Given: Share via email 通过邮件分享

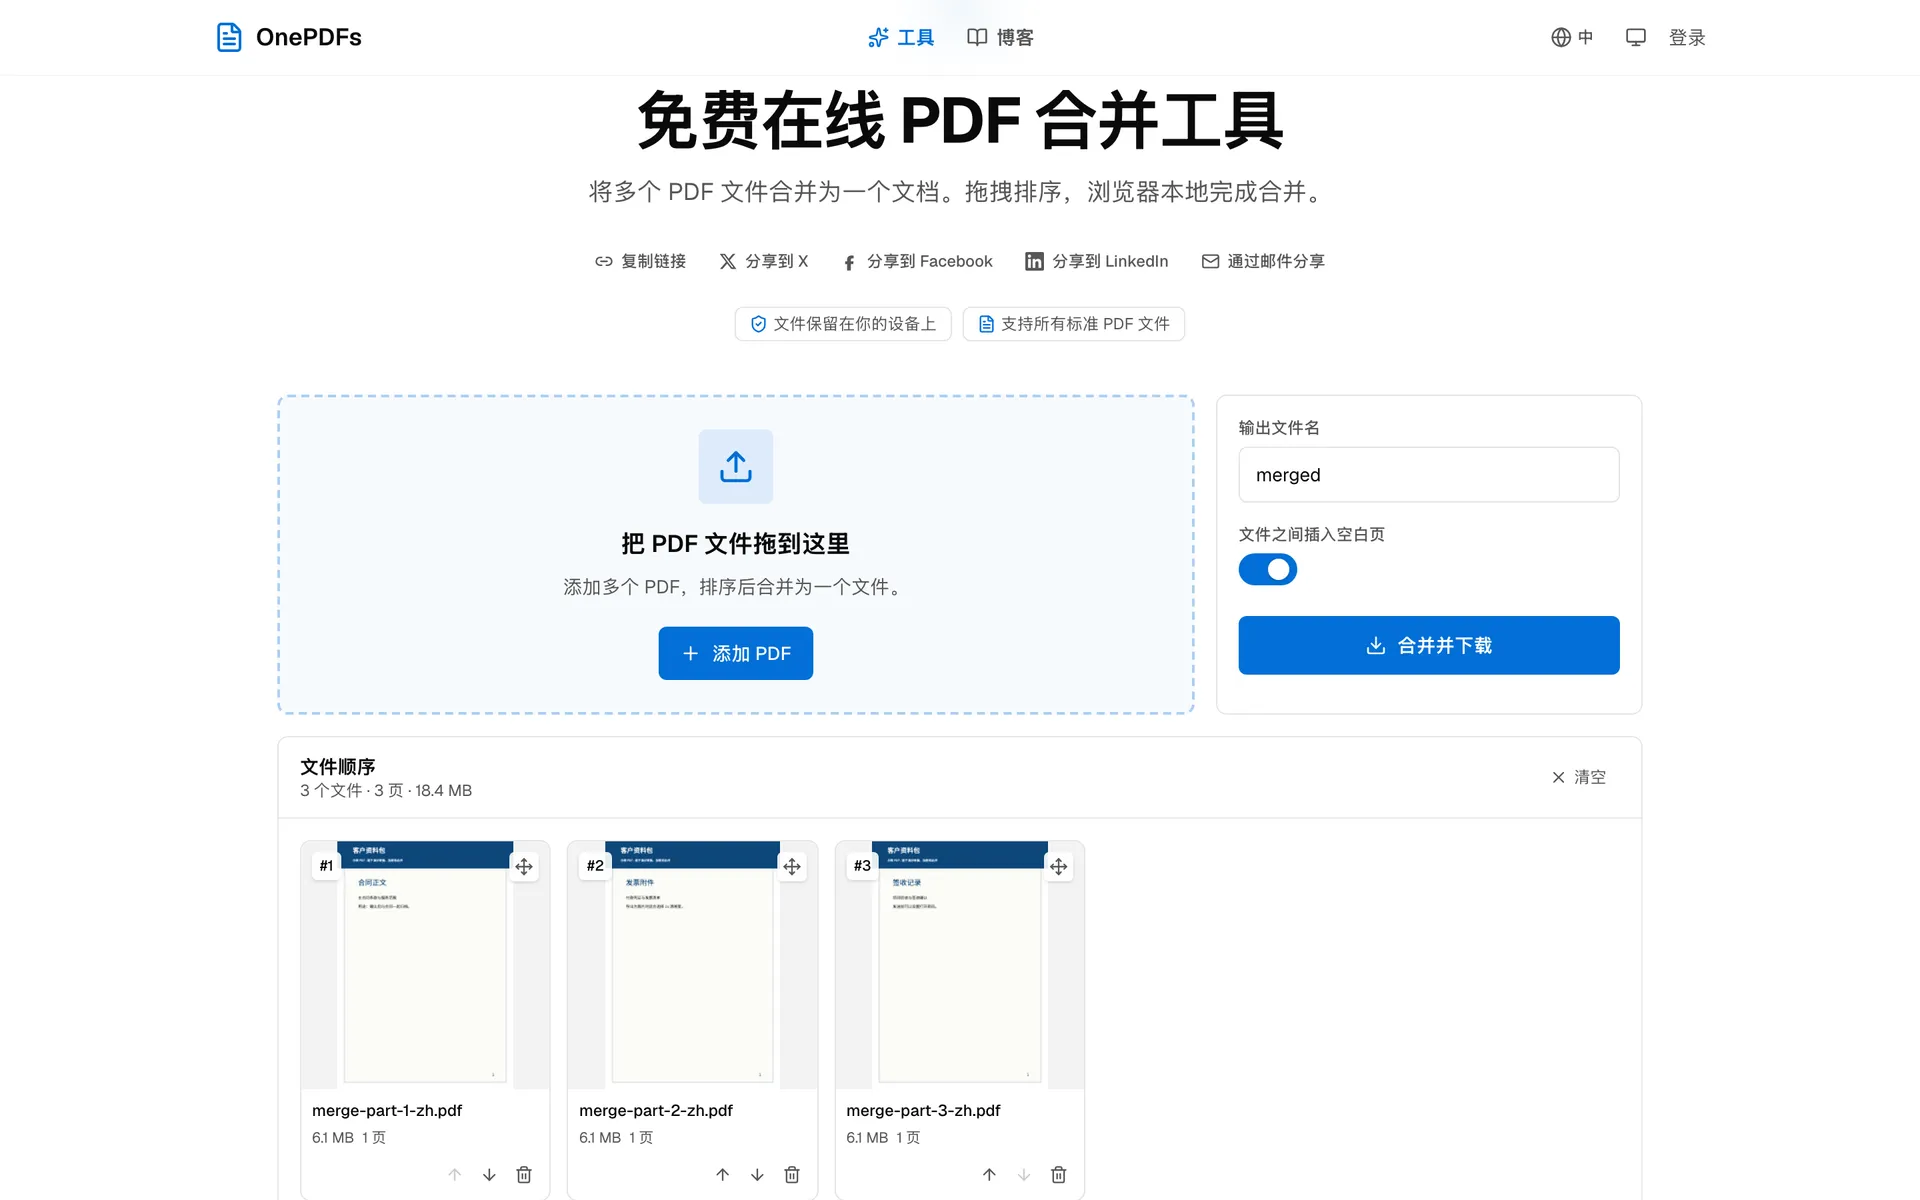Looking at the screenshot, I should tap(1263, 261).
